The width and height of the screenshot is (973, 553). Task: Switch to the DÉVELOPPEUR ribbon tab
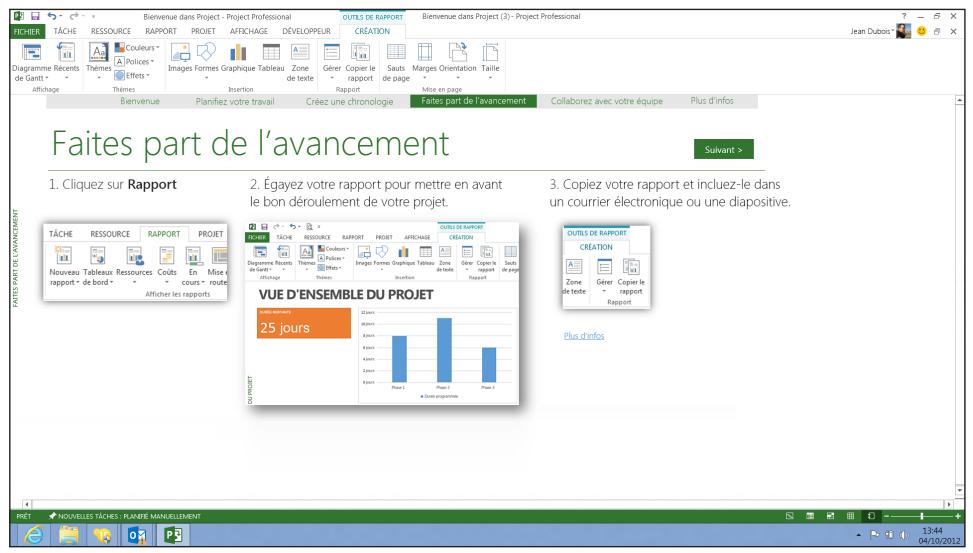pyautogui.click(x=306, y=31)
